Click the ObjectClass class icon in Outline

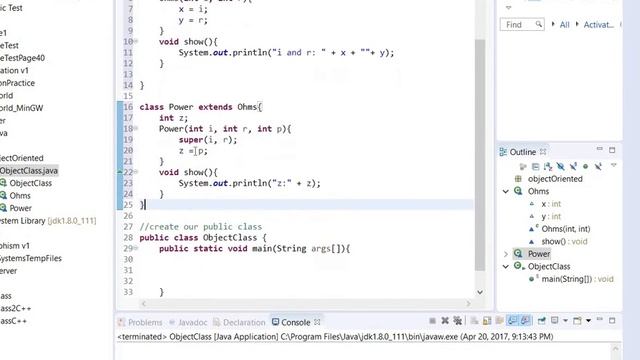[x=519, y=267]
